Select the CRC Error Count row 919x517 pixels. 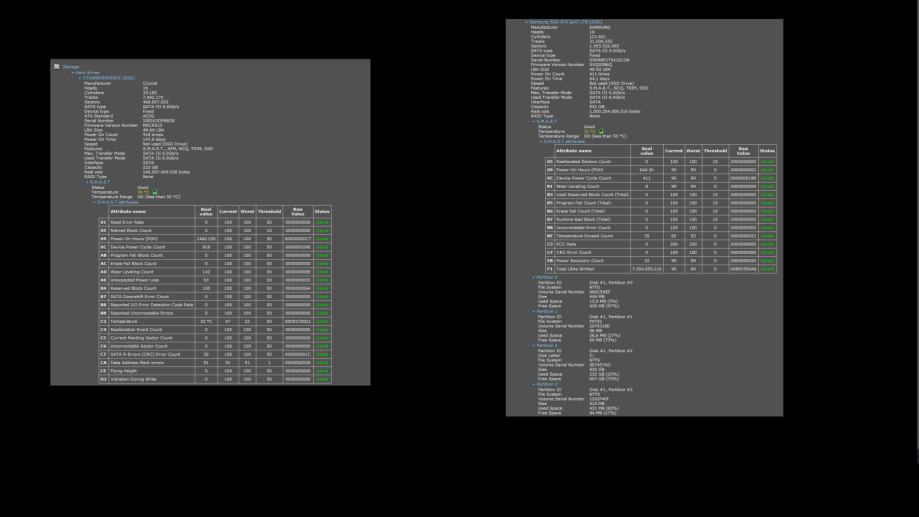point(661,252)
